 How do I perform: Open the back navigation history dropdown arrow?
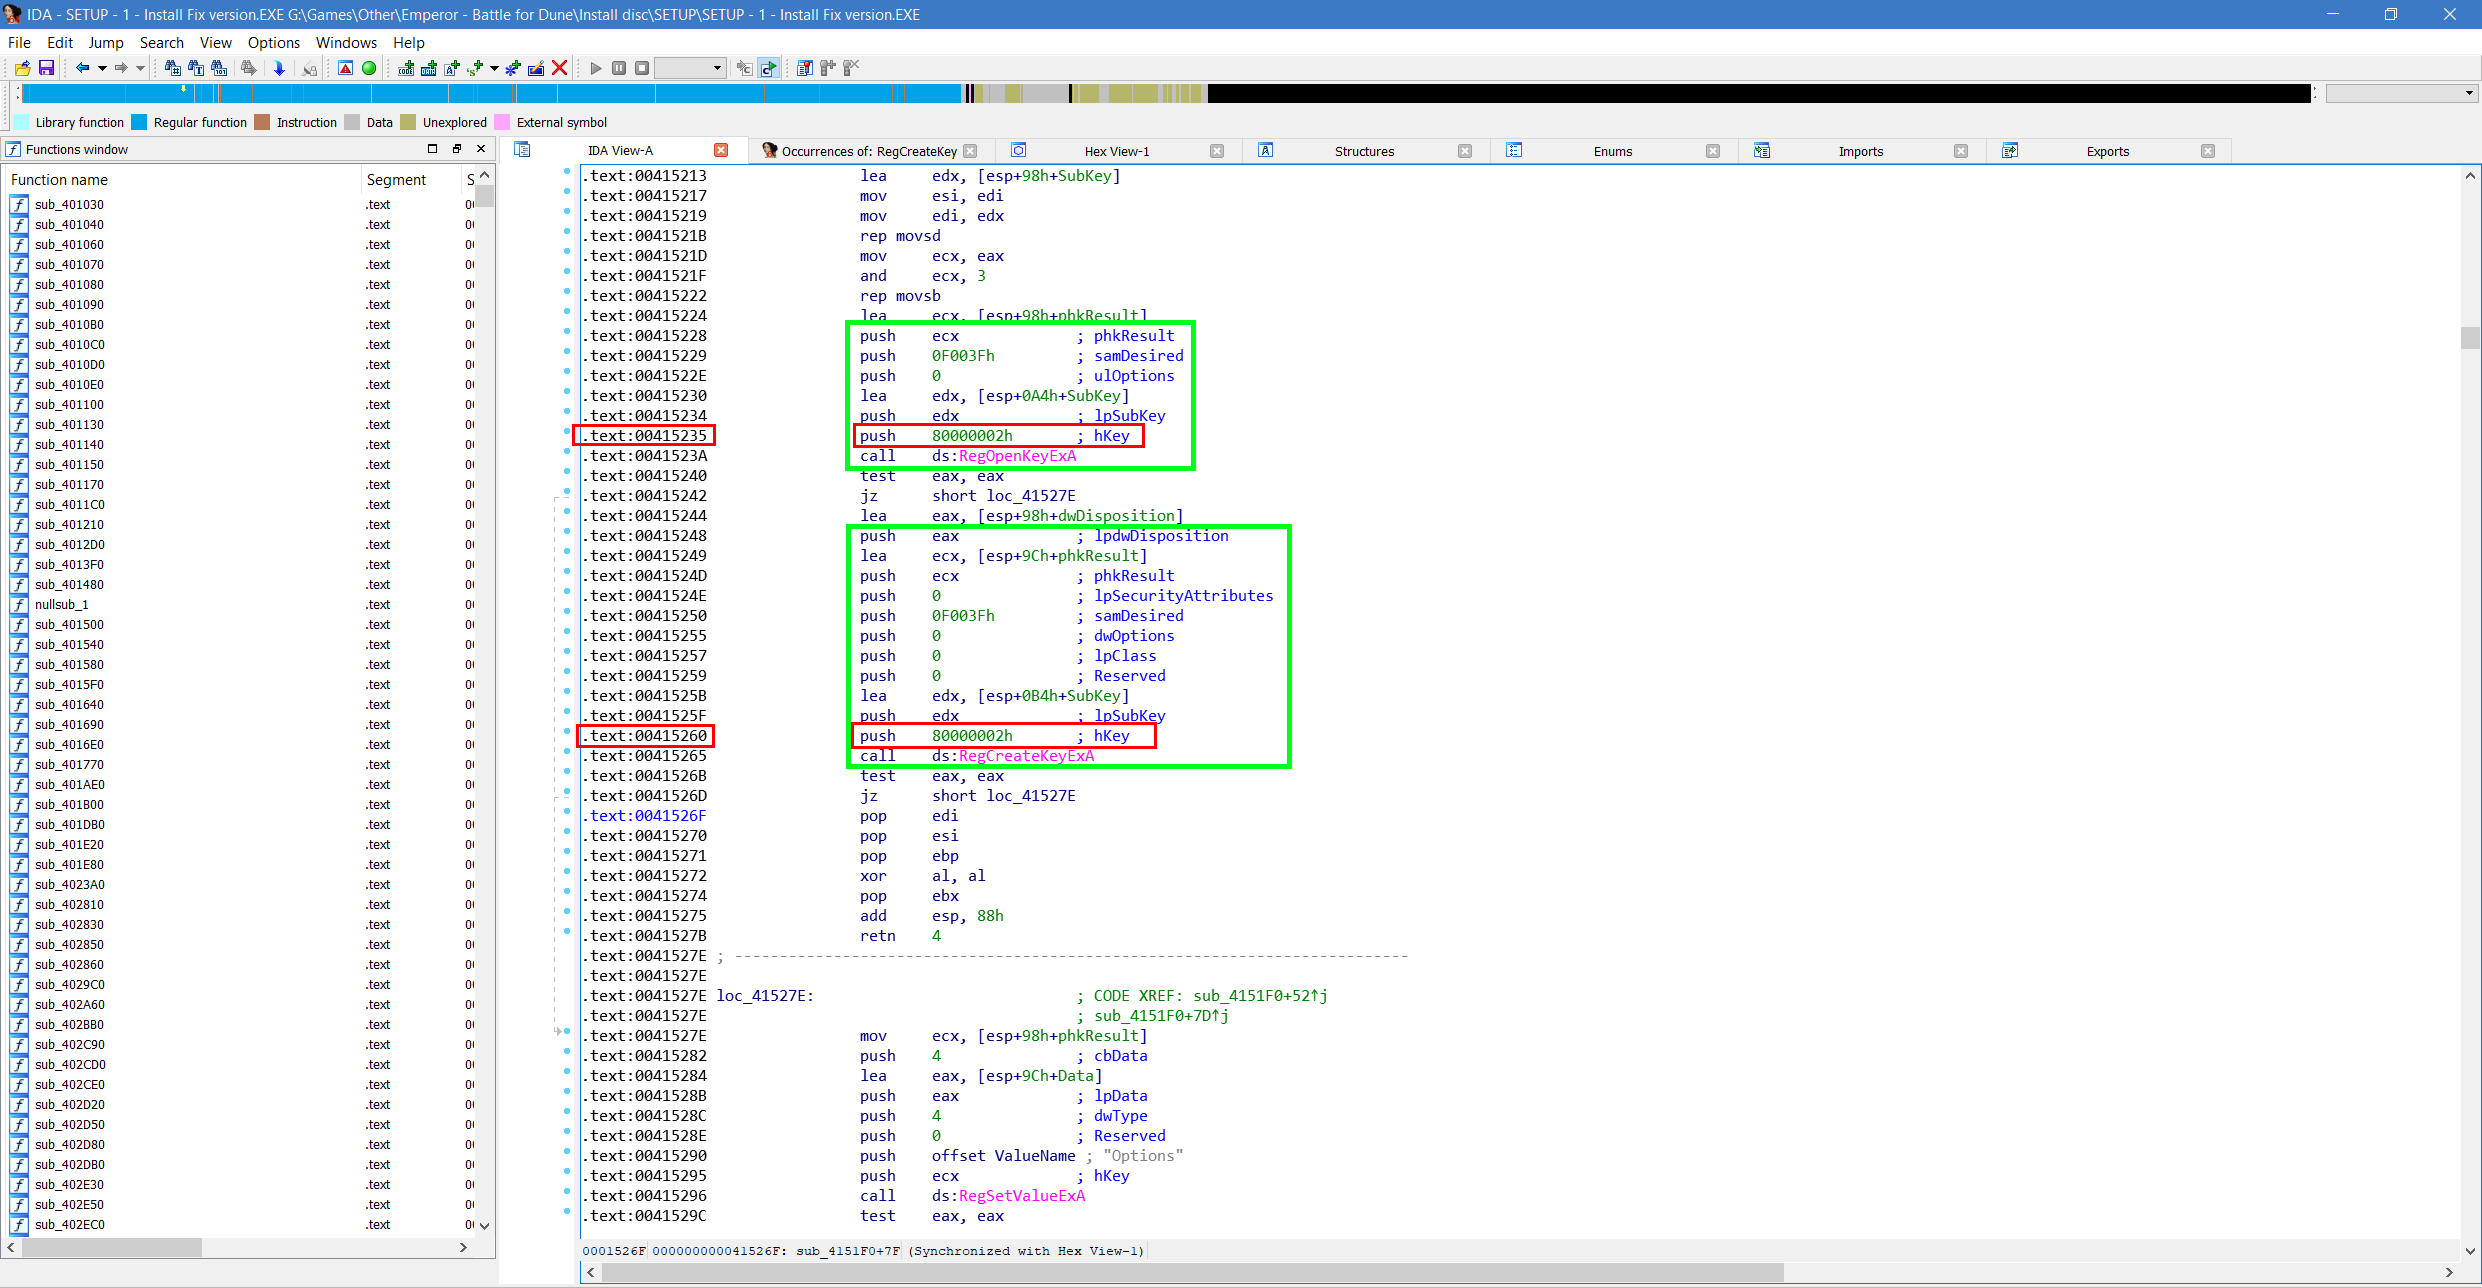tap(102, 68)
